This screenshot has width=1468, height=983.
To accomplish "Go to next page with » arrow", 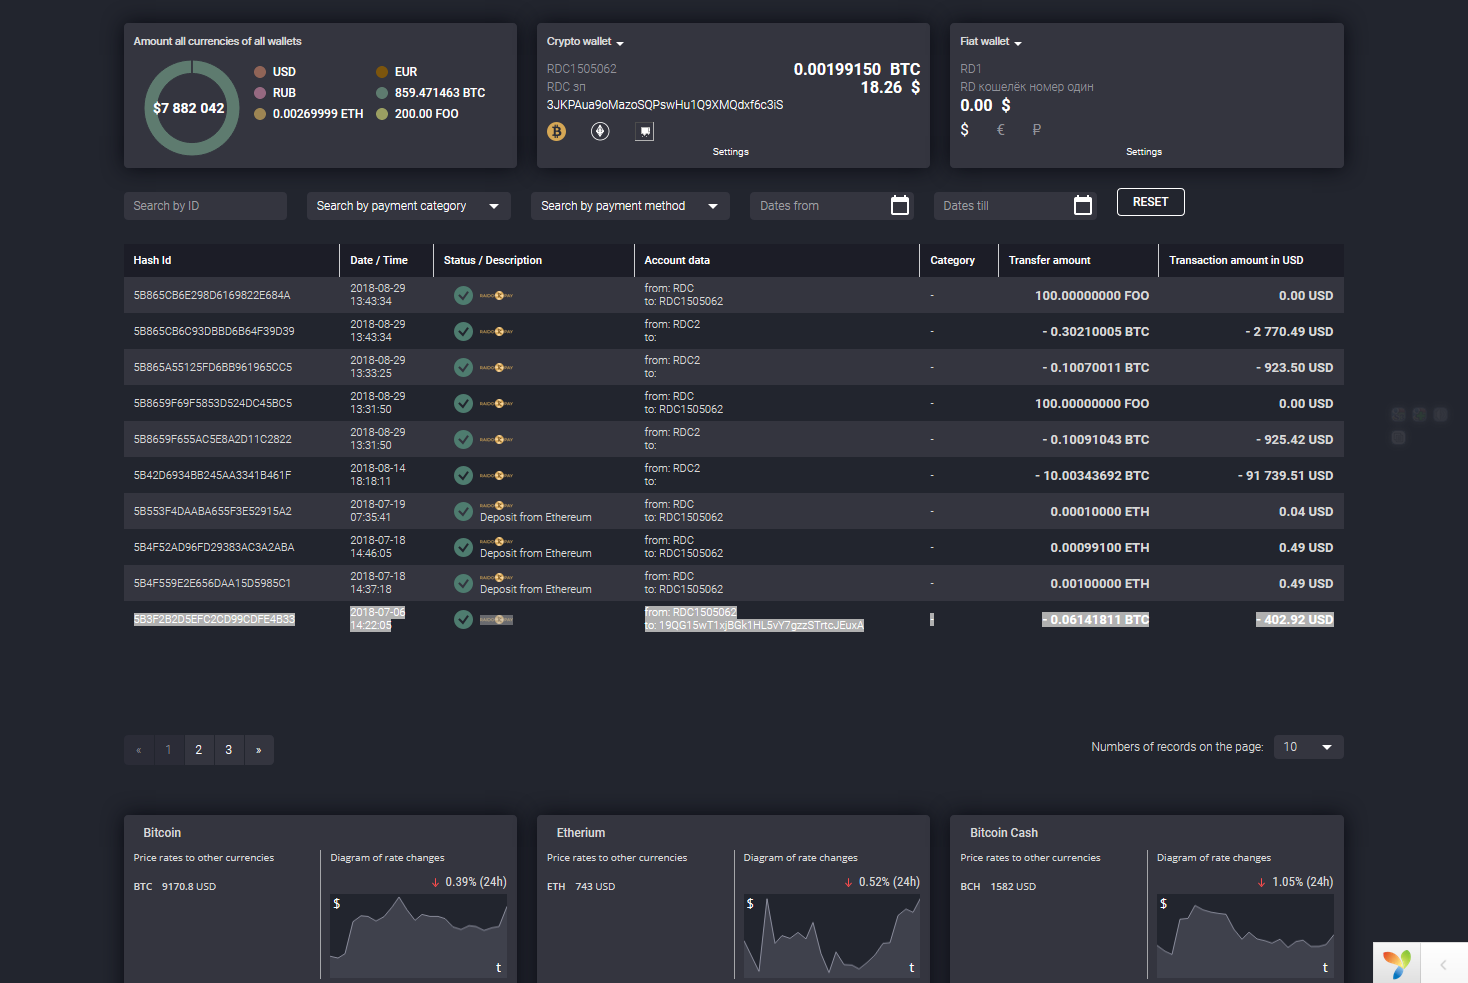I will point(259,750).
